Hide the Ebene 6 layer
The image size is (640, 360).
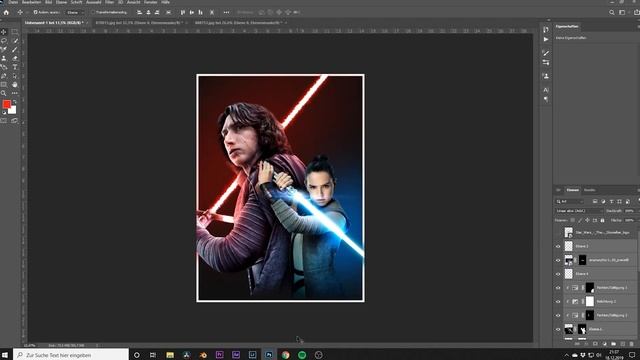[558, 329]
